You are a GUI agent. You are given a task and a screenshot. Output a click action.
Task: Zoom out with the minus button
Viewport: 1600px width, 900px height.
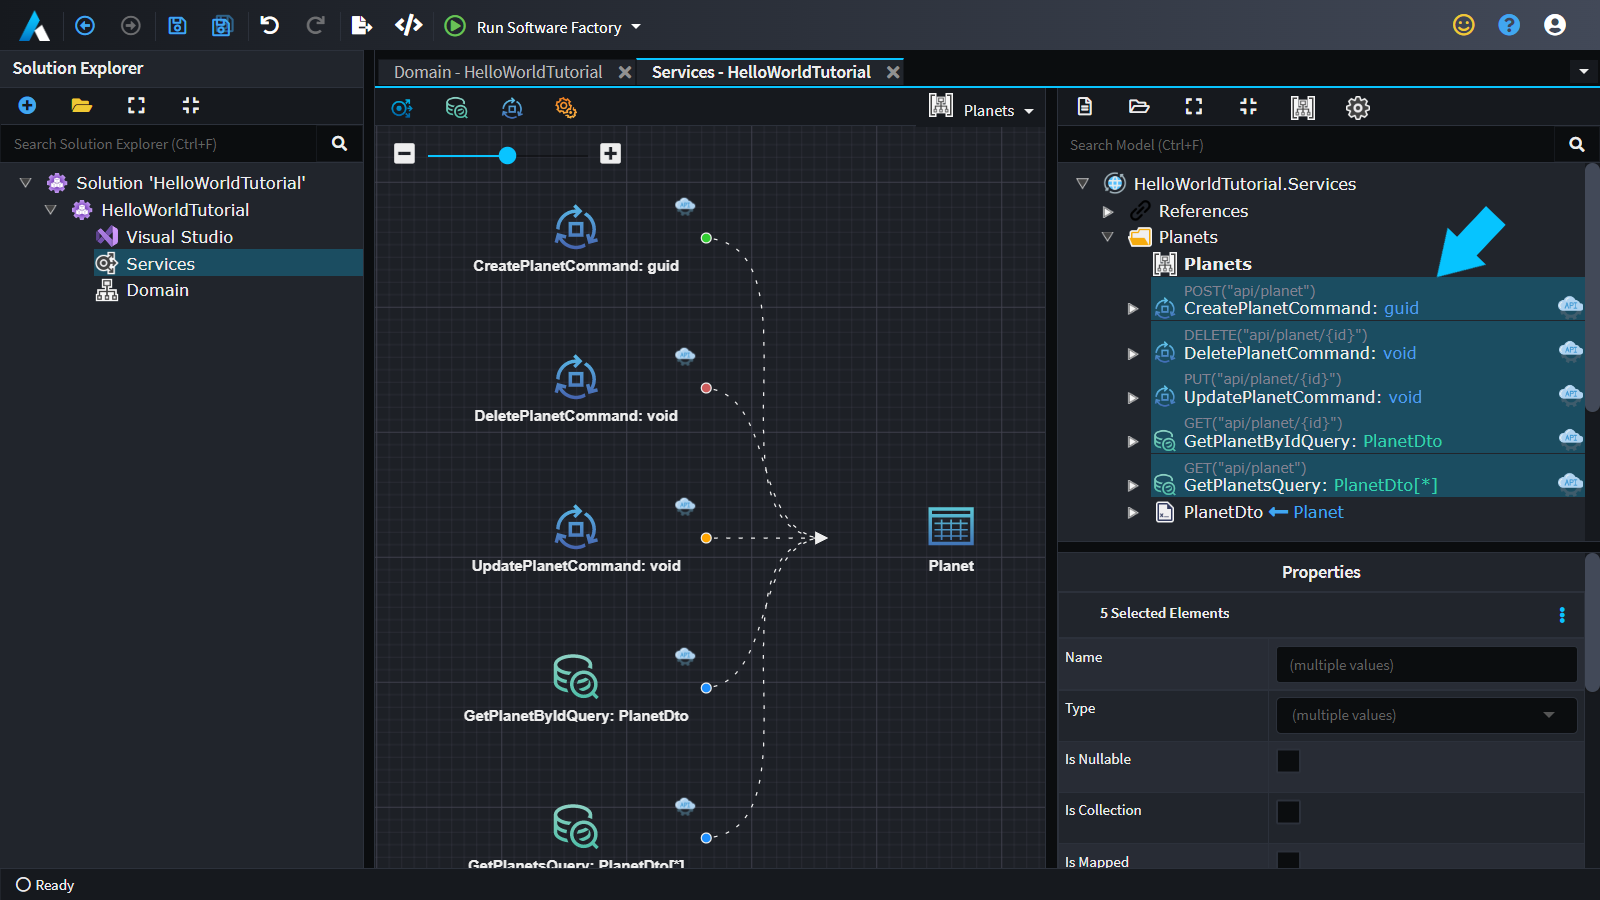[404, 153]
